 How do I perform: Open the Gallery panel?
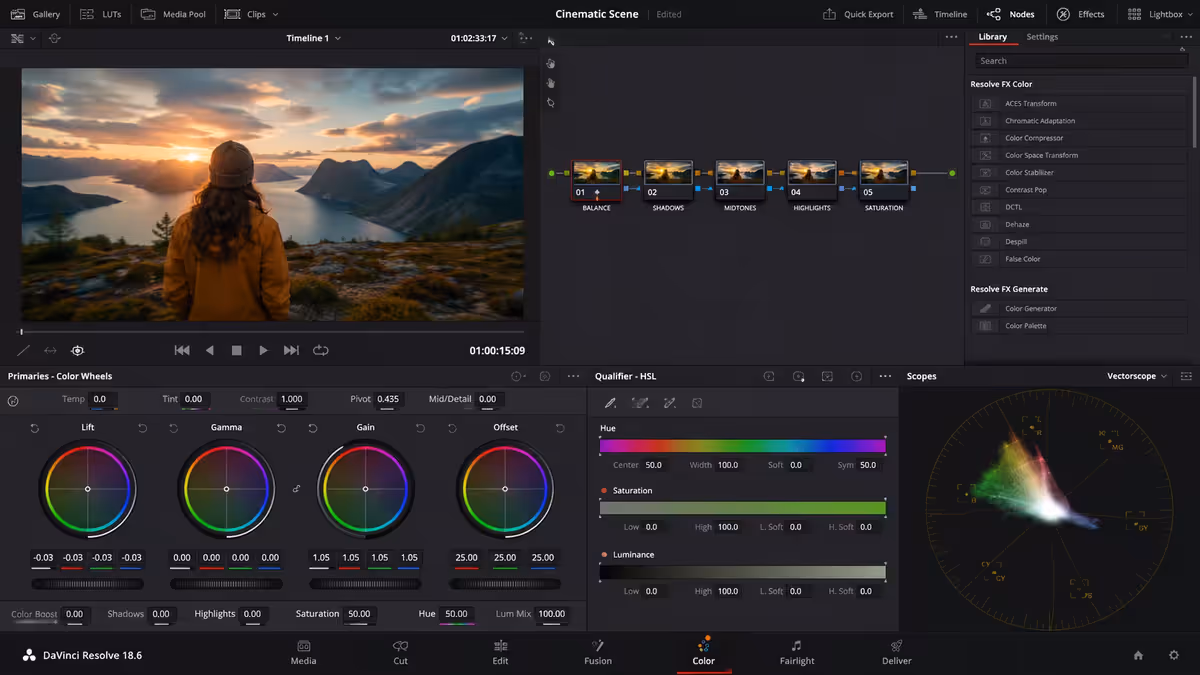click(35, 14)
